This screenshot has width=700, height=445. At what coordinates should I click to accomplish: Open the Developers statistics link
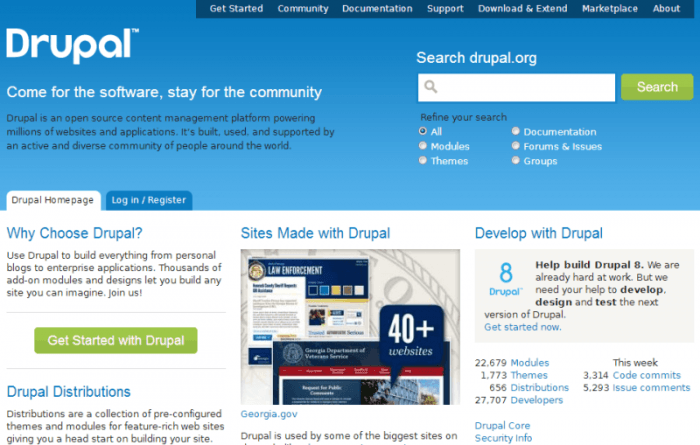pyautogui.click(x=537, y=400)
